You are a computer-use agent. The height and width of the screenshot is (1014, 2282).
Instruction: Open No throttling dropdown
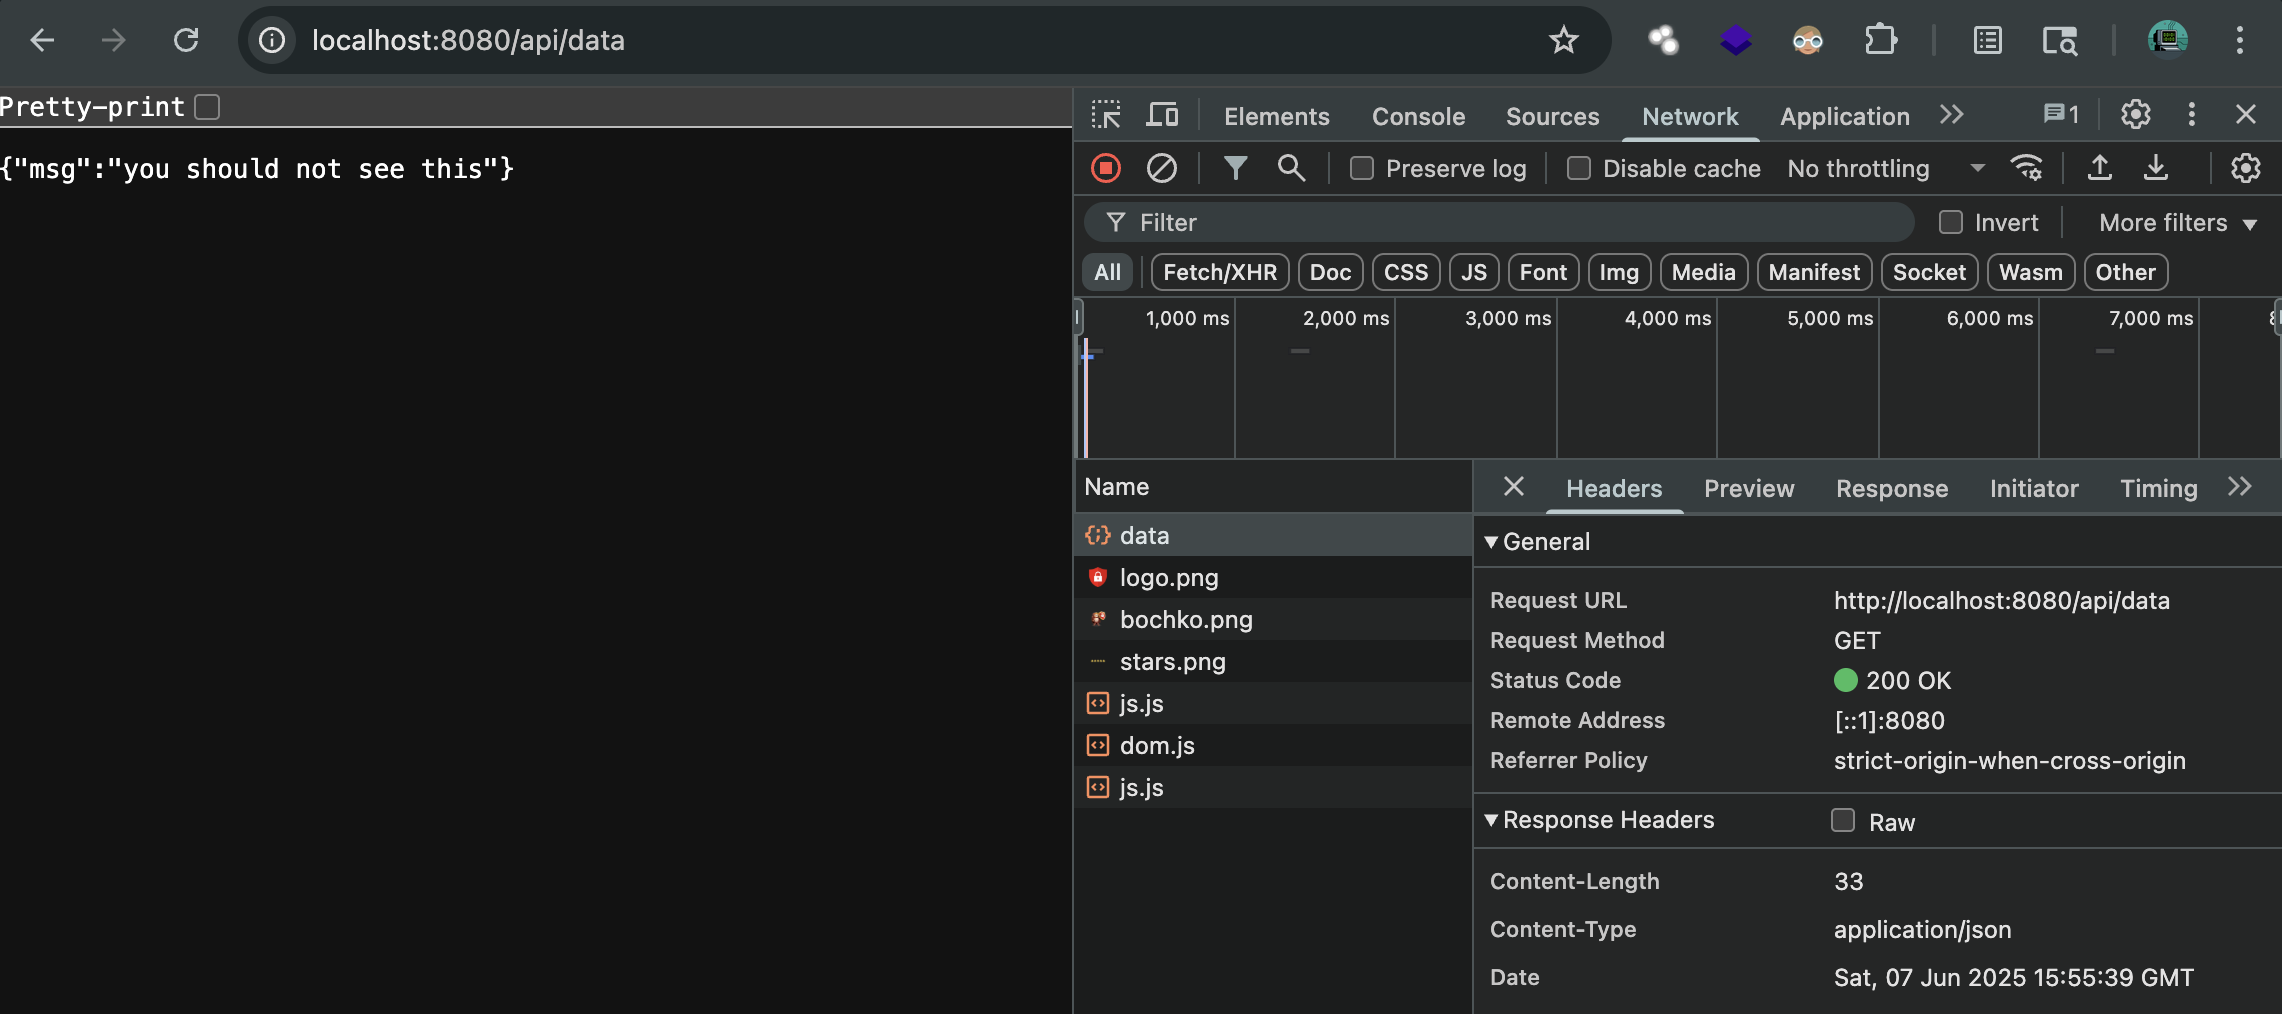[1886, 168]
